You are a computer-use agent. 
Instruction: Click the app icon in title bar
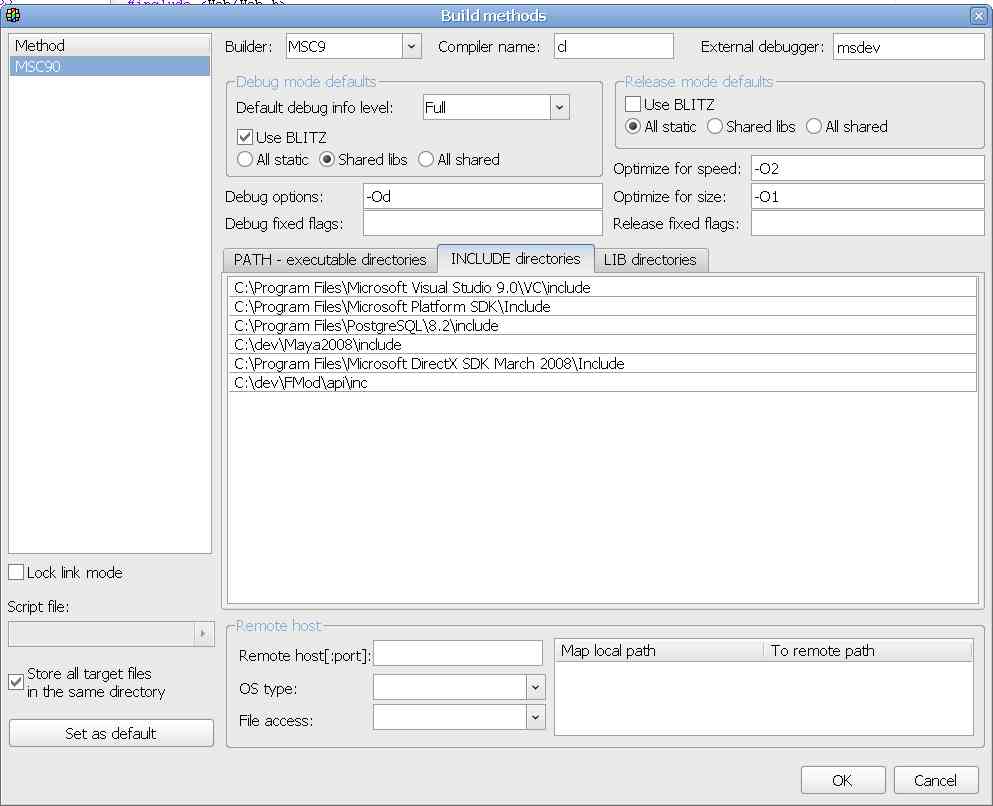pyautogui.click(x=13, y=15)
